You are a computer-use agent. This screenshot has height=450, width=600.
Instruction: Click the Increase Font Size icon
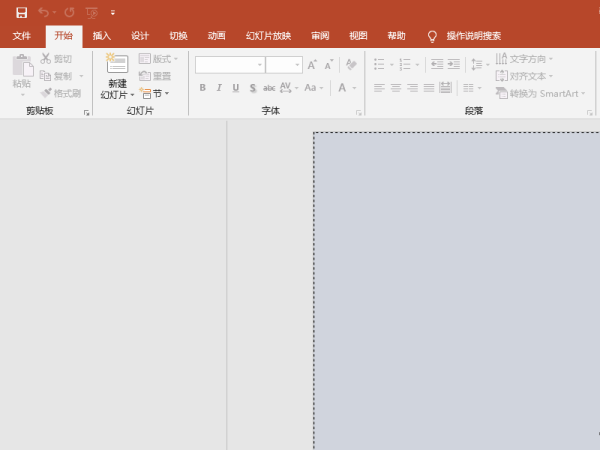(x=313, y=64)
